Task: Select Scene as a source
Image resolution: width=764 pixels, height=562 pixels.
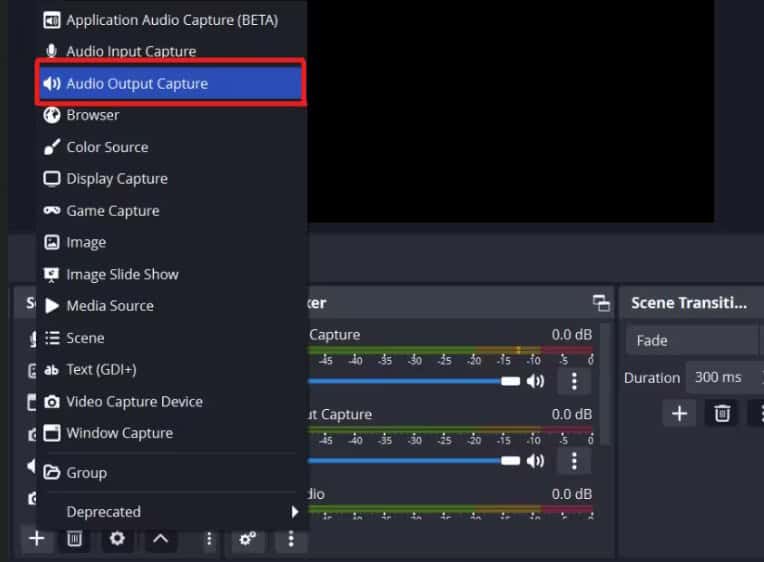Action: click(172, 338)
